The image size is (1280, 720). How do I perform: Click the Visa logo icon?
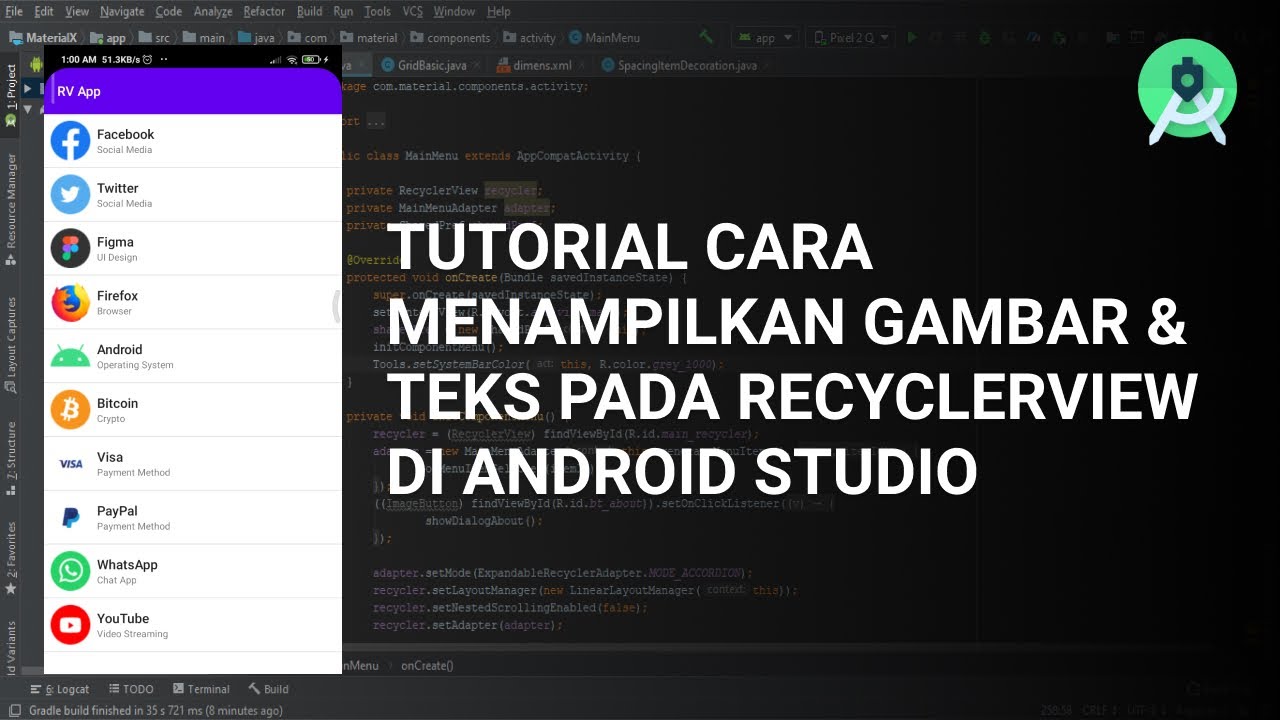tap(70, 464)
